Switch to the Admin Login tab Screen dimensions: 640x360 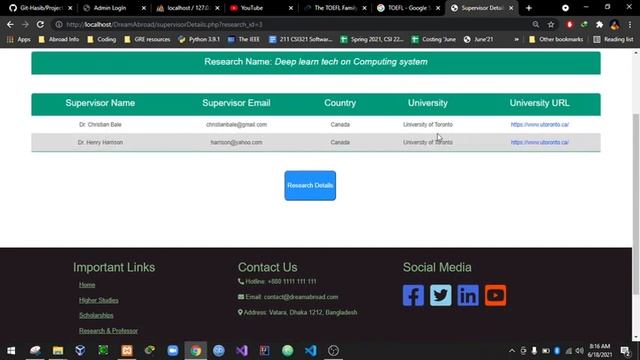114,8
